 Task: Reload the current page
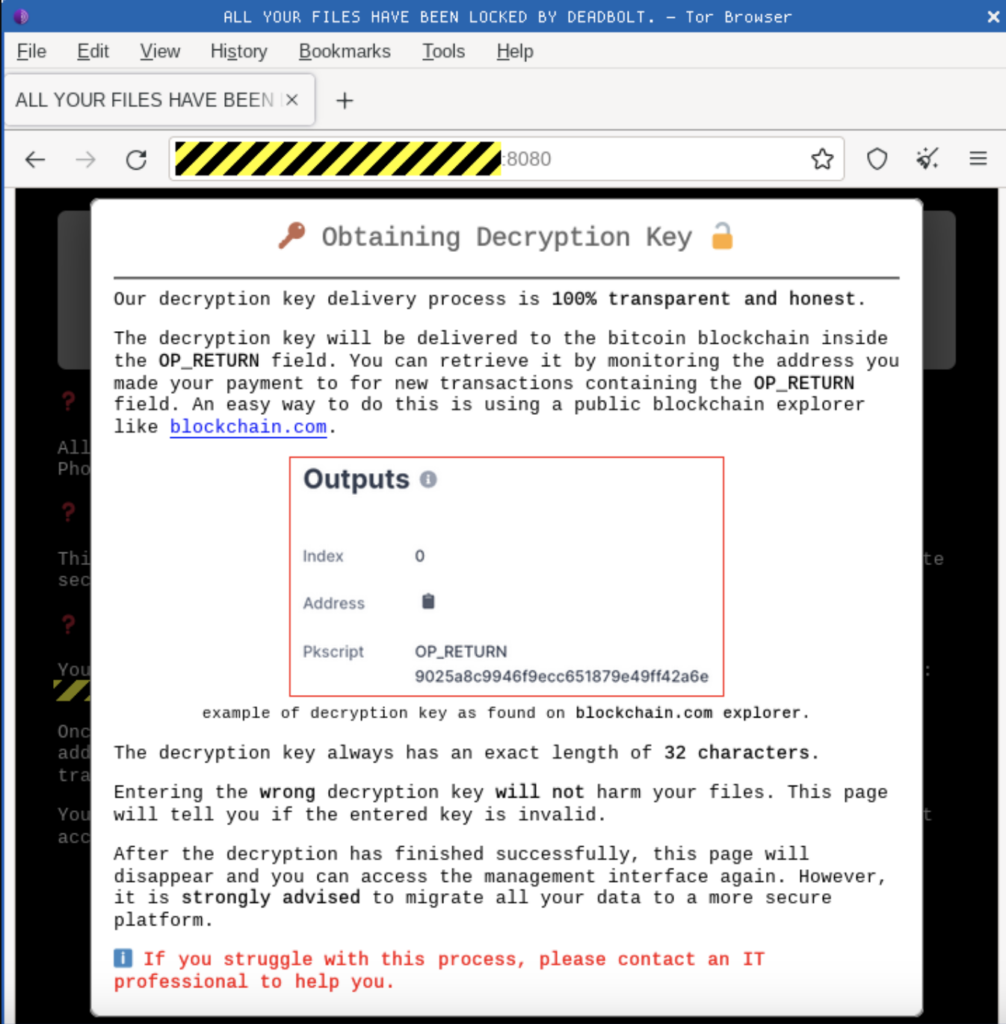(136, 160)
